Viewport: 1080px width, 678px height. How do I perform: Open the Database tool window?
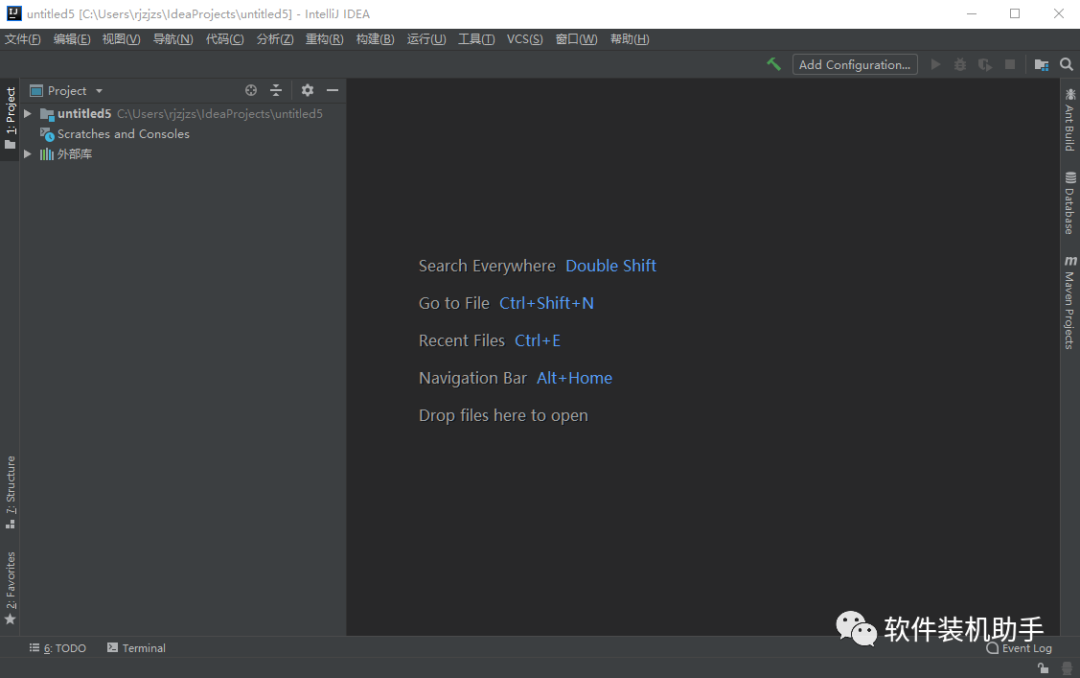tap(1070, 203)
